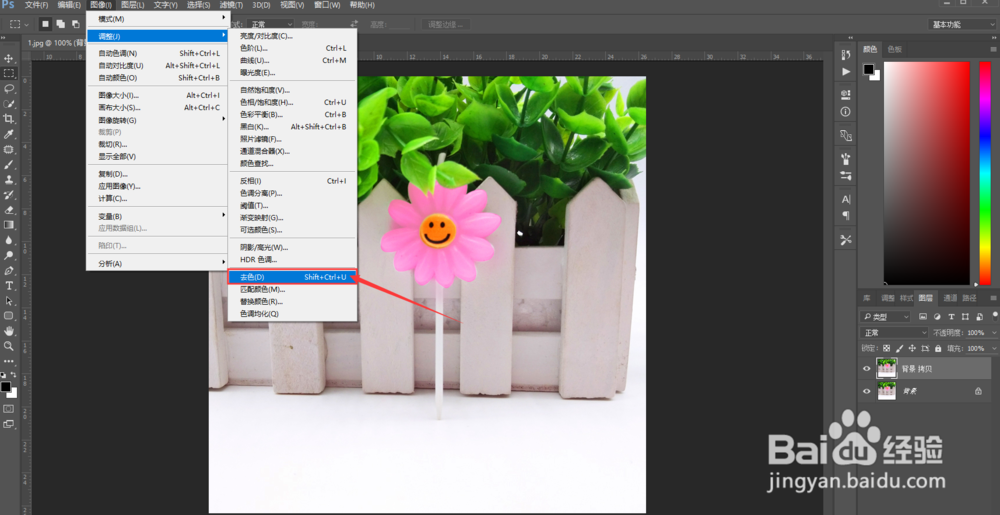The width and height of the screenshot is (1000, 515).
Task: Open the 滤镜(T) menu
Action: (231, 5)
